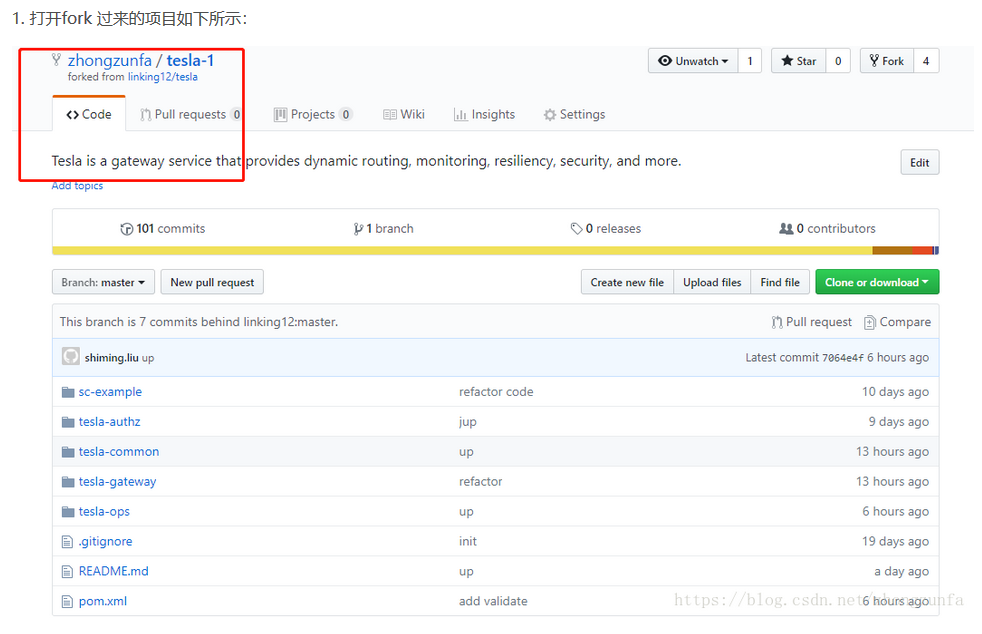Click the 'add validate' commit message
Viewport: 982px width, 634px height.
[493, 601]
